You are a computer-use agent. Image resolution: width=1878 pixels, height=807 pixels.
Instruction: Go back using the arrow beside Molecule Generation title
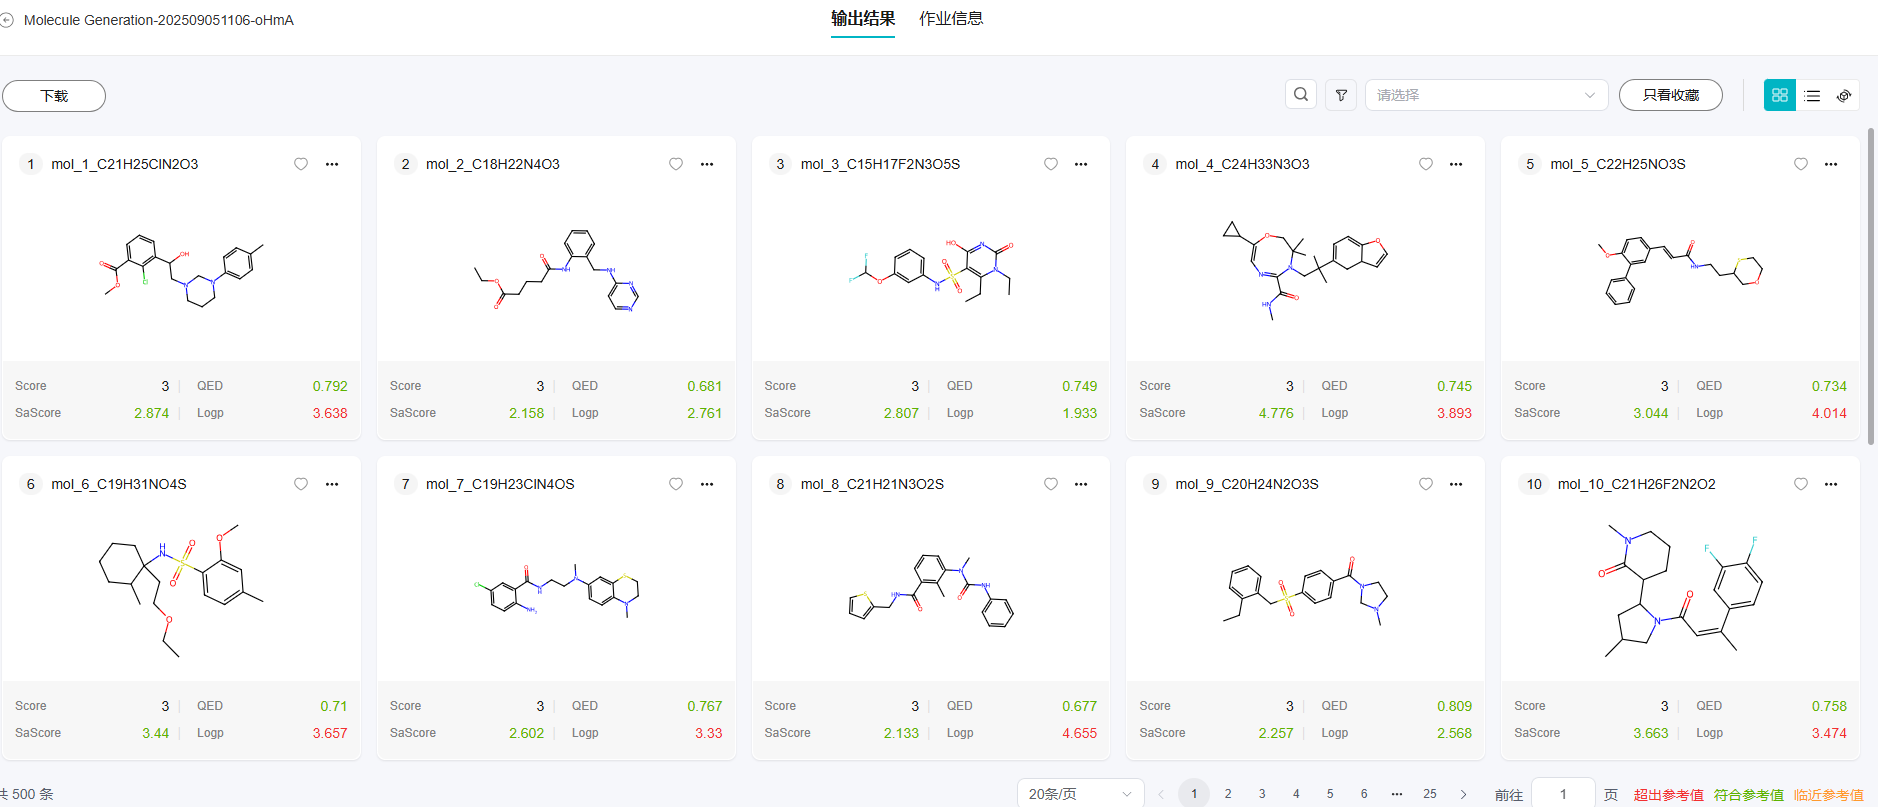pos(6,20)
